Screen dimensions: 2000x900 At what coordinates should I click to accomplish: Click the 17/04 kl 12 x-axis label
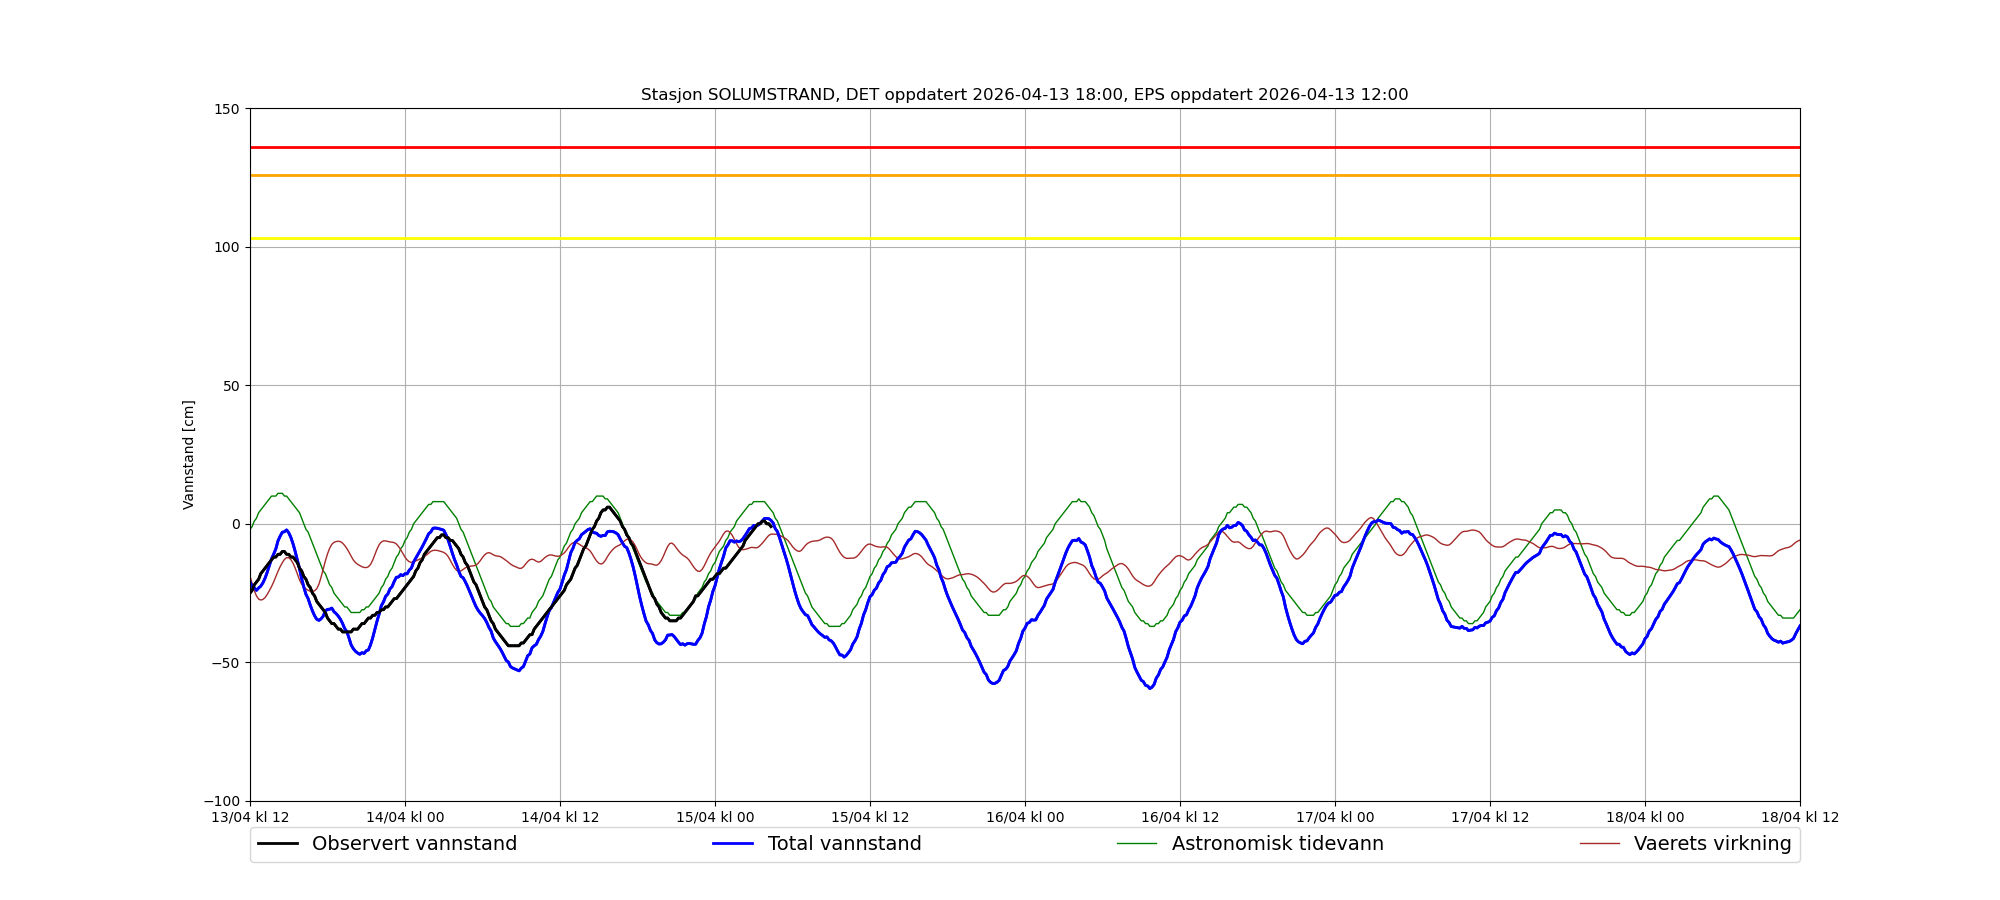point(1490,817)
